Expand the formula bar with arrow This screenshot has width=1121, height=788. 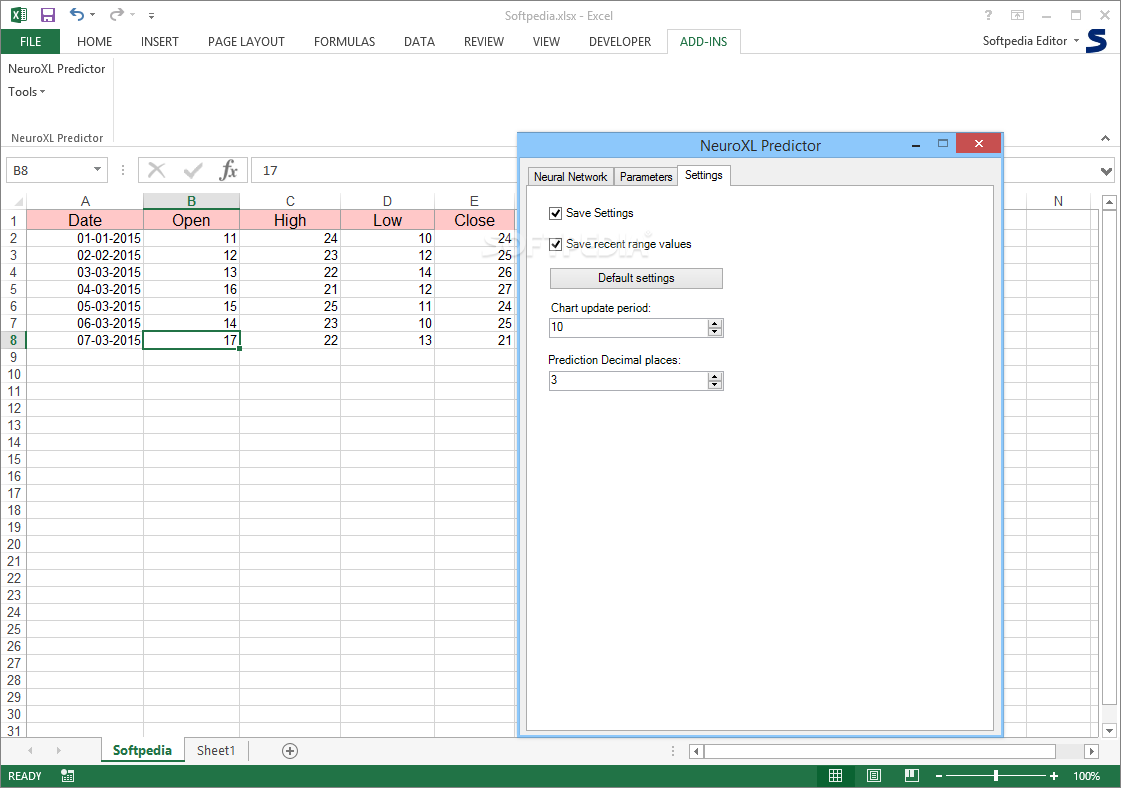(1106, 171)
